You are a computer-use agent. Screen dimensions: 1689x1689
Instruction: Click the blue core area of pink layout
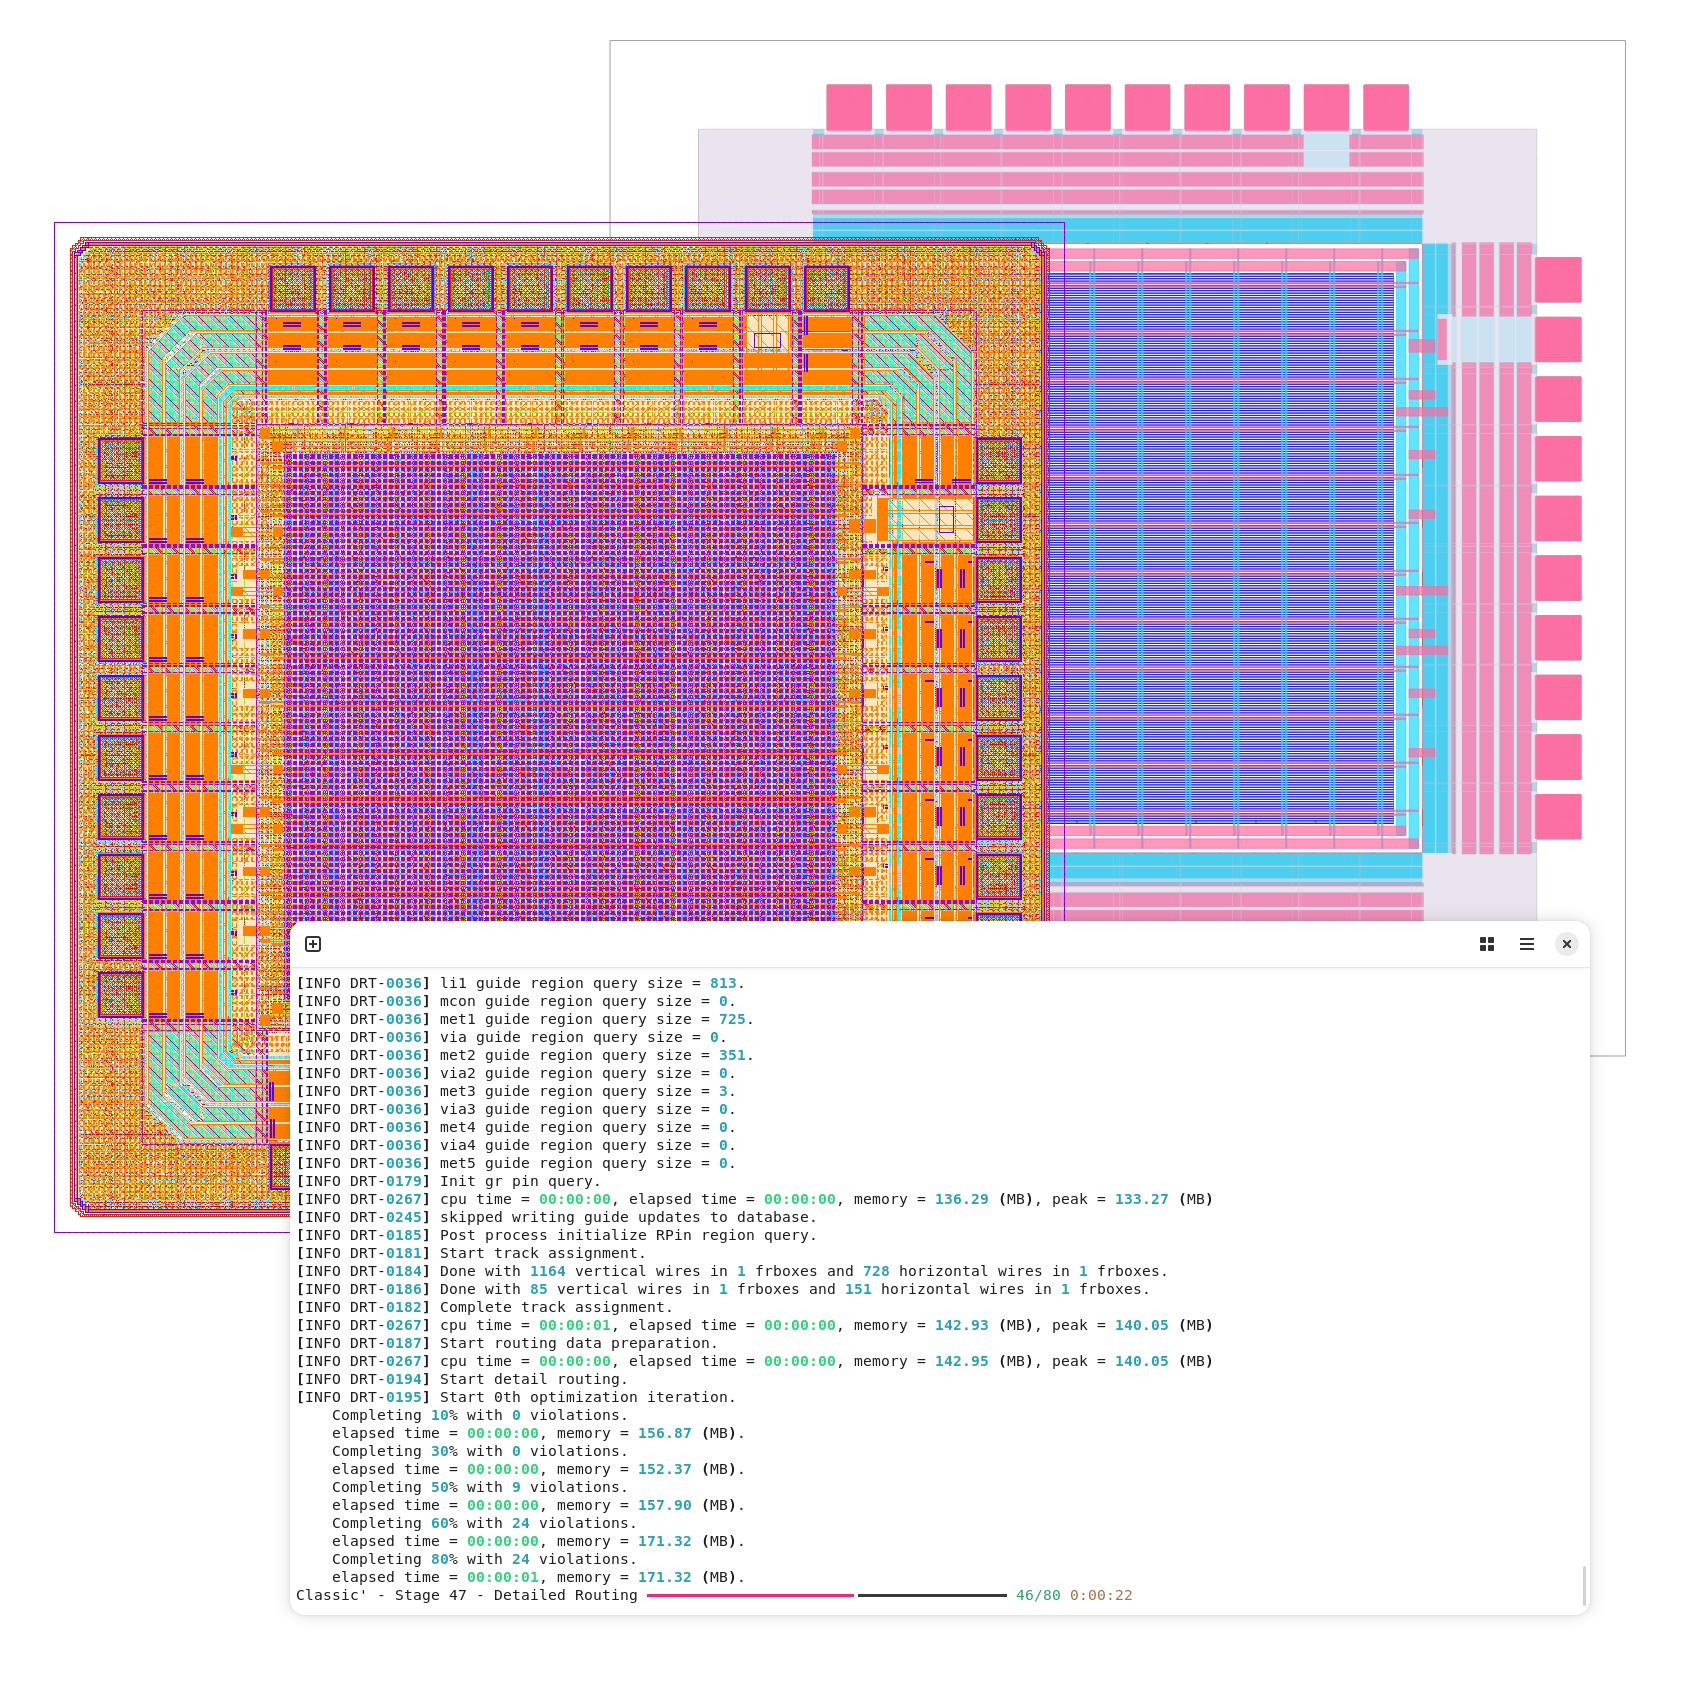1220,550
